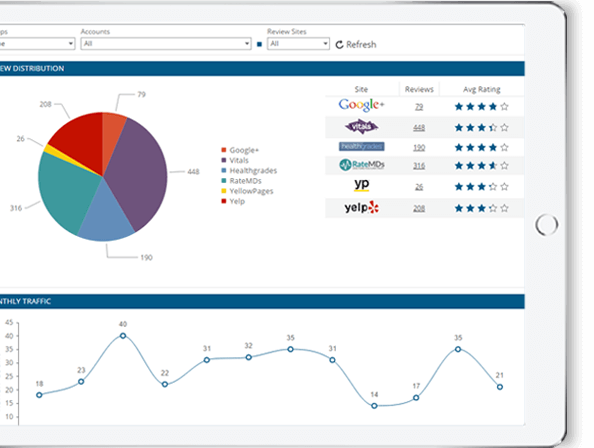The height and width of the screenshot is (448, 594).
Task: Toggle YellowPages legend swatch
Action: pyautogui.click(x=224, y=191)
